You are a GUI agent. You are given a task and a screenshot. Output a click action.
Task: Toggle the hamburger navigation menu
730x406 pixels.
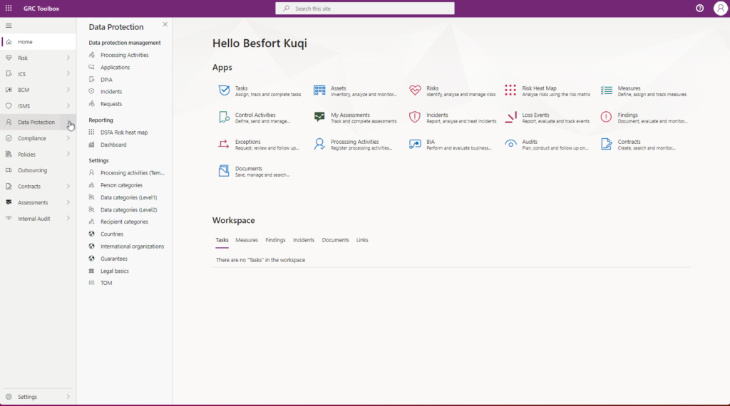click(x=8, y=26)
